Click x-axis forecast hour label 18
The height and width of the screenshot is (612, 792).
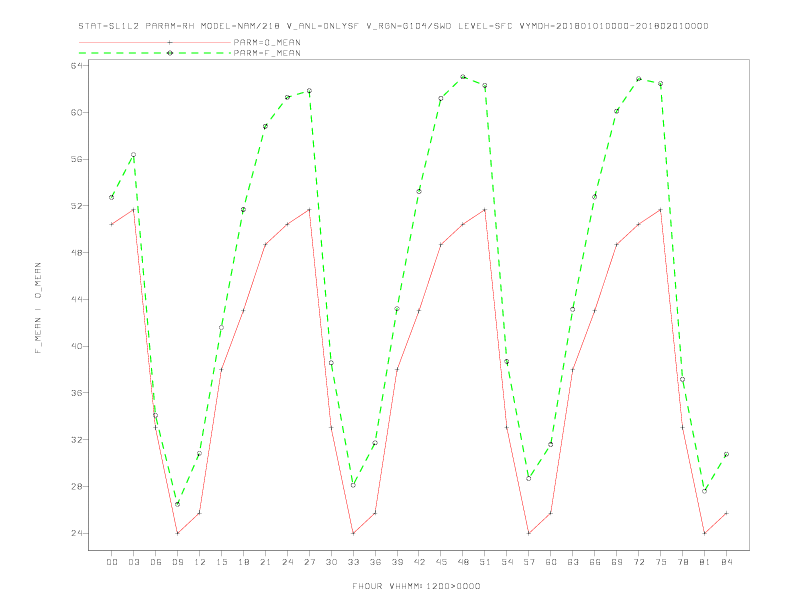coord(243,562)
